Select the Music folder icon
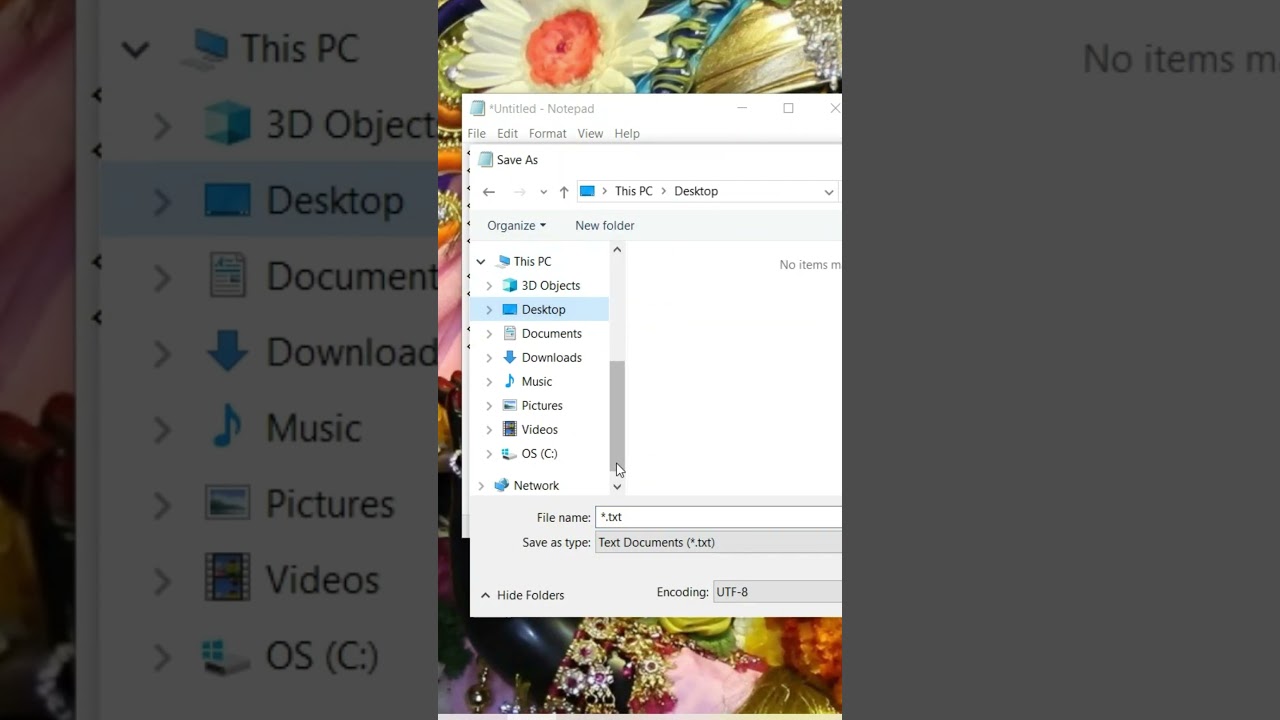The image size is (1280, 720). coord(510,382)
